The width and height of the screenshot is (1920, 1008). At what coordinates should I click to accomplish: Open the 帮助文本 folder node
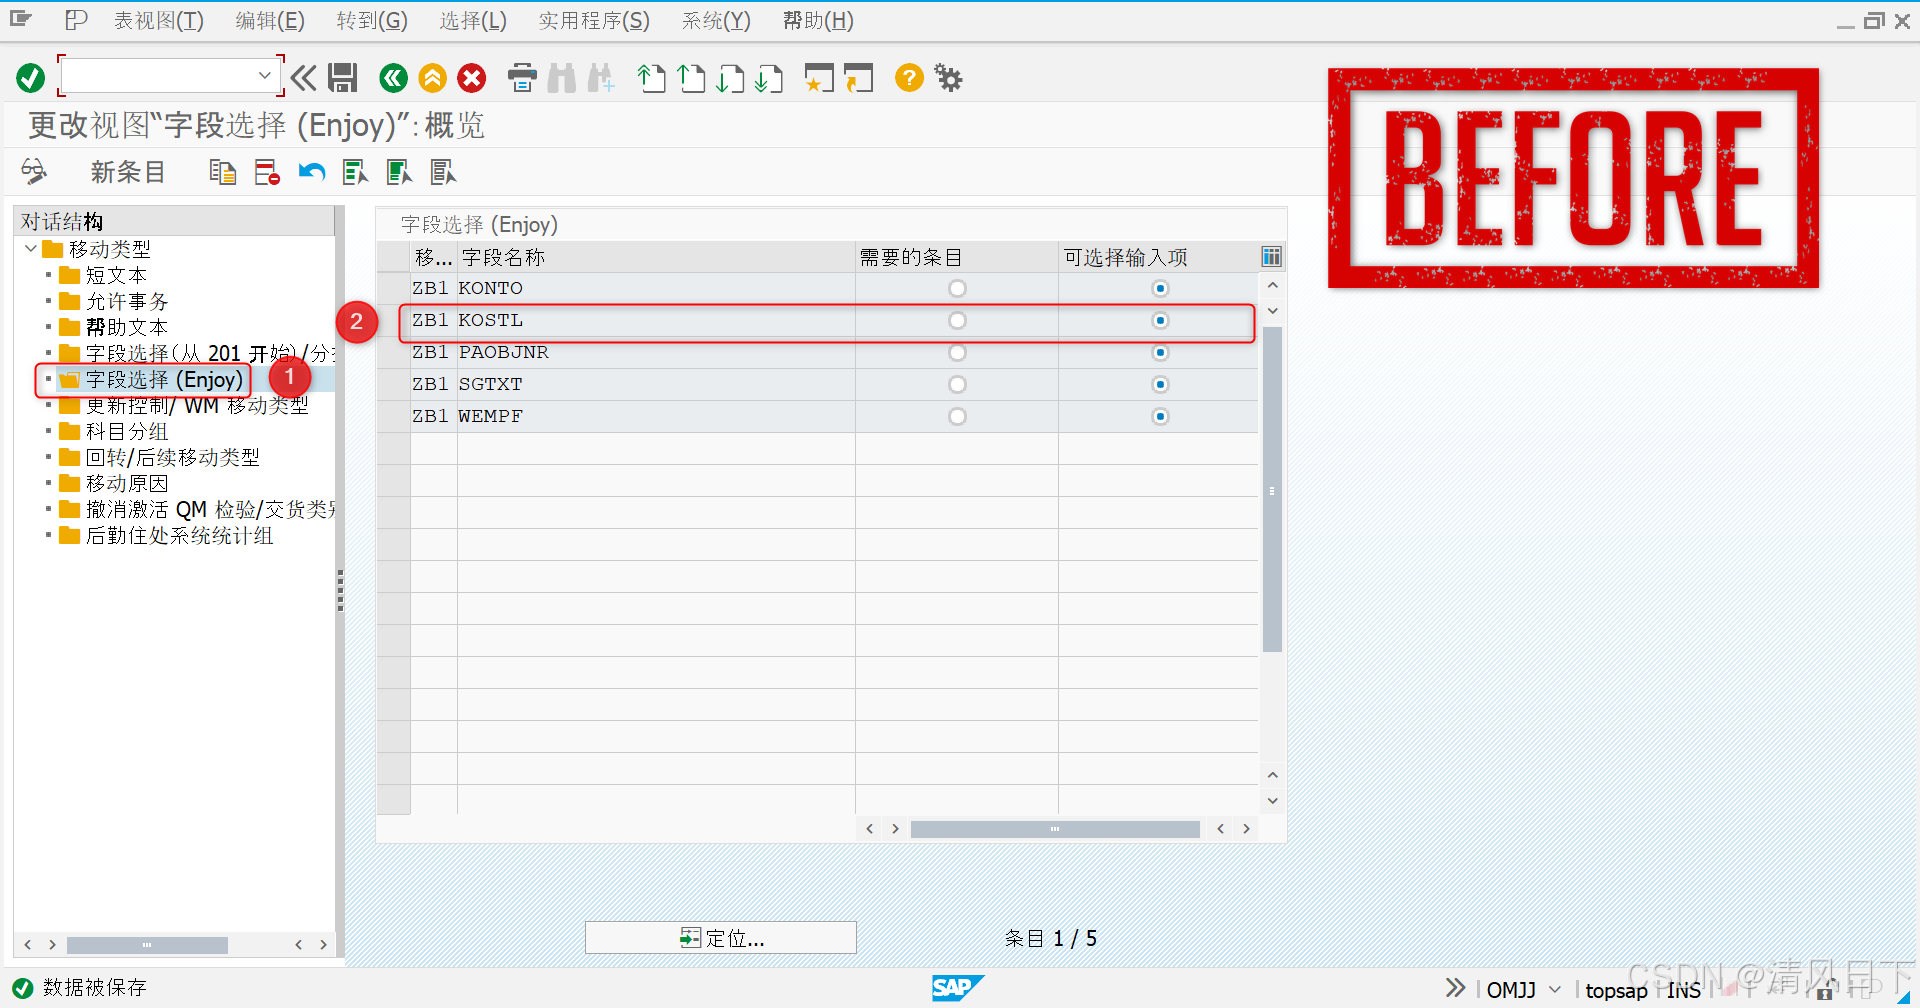114,327
